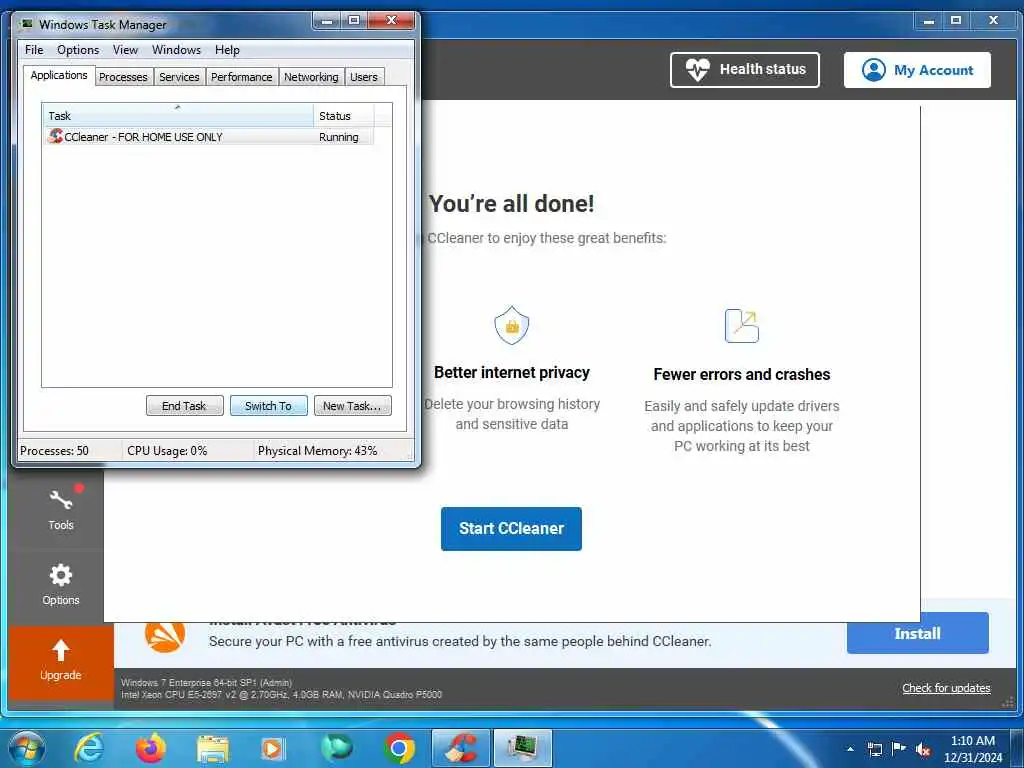1024x768 pixels.
Task: Minimize the CCleaner window
Action: point(928,21)
